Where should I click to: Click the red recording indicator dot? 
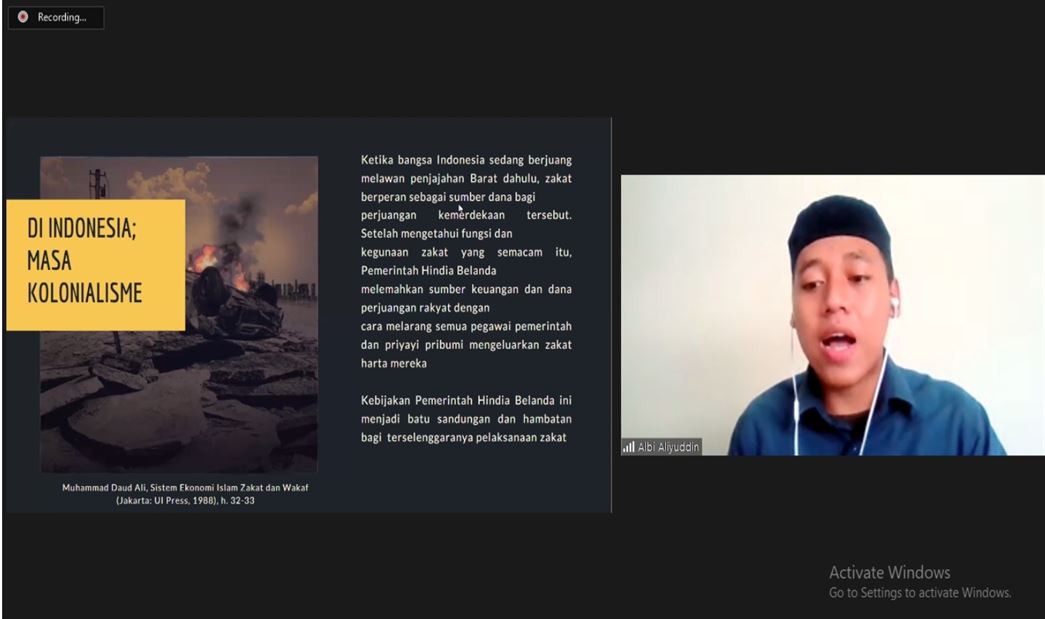pyautogui.click(x=23, y=17)
